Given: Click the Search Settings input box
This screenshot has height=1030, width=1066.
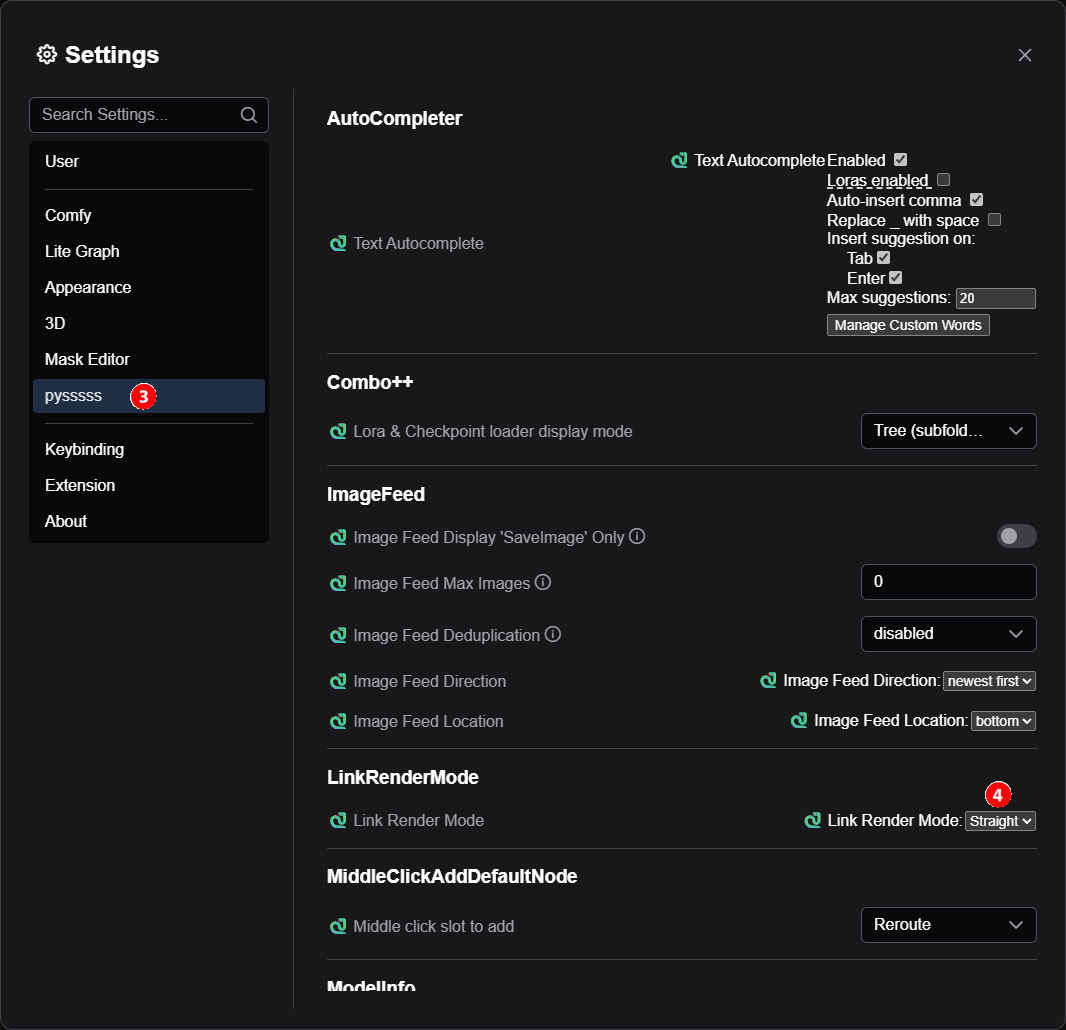Looking at the screenshot, I should pos(135,115).
